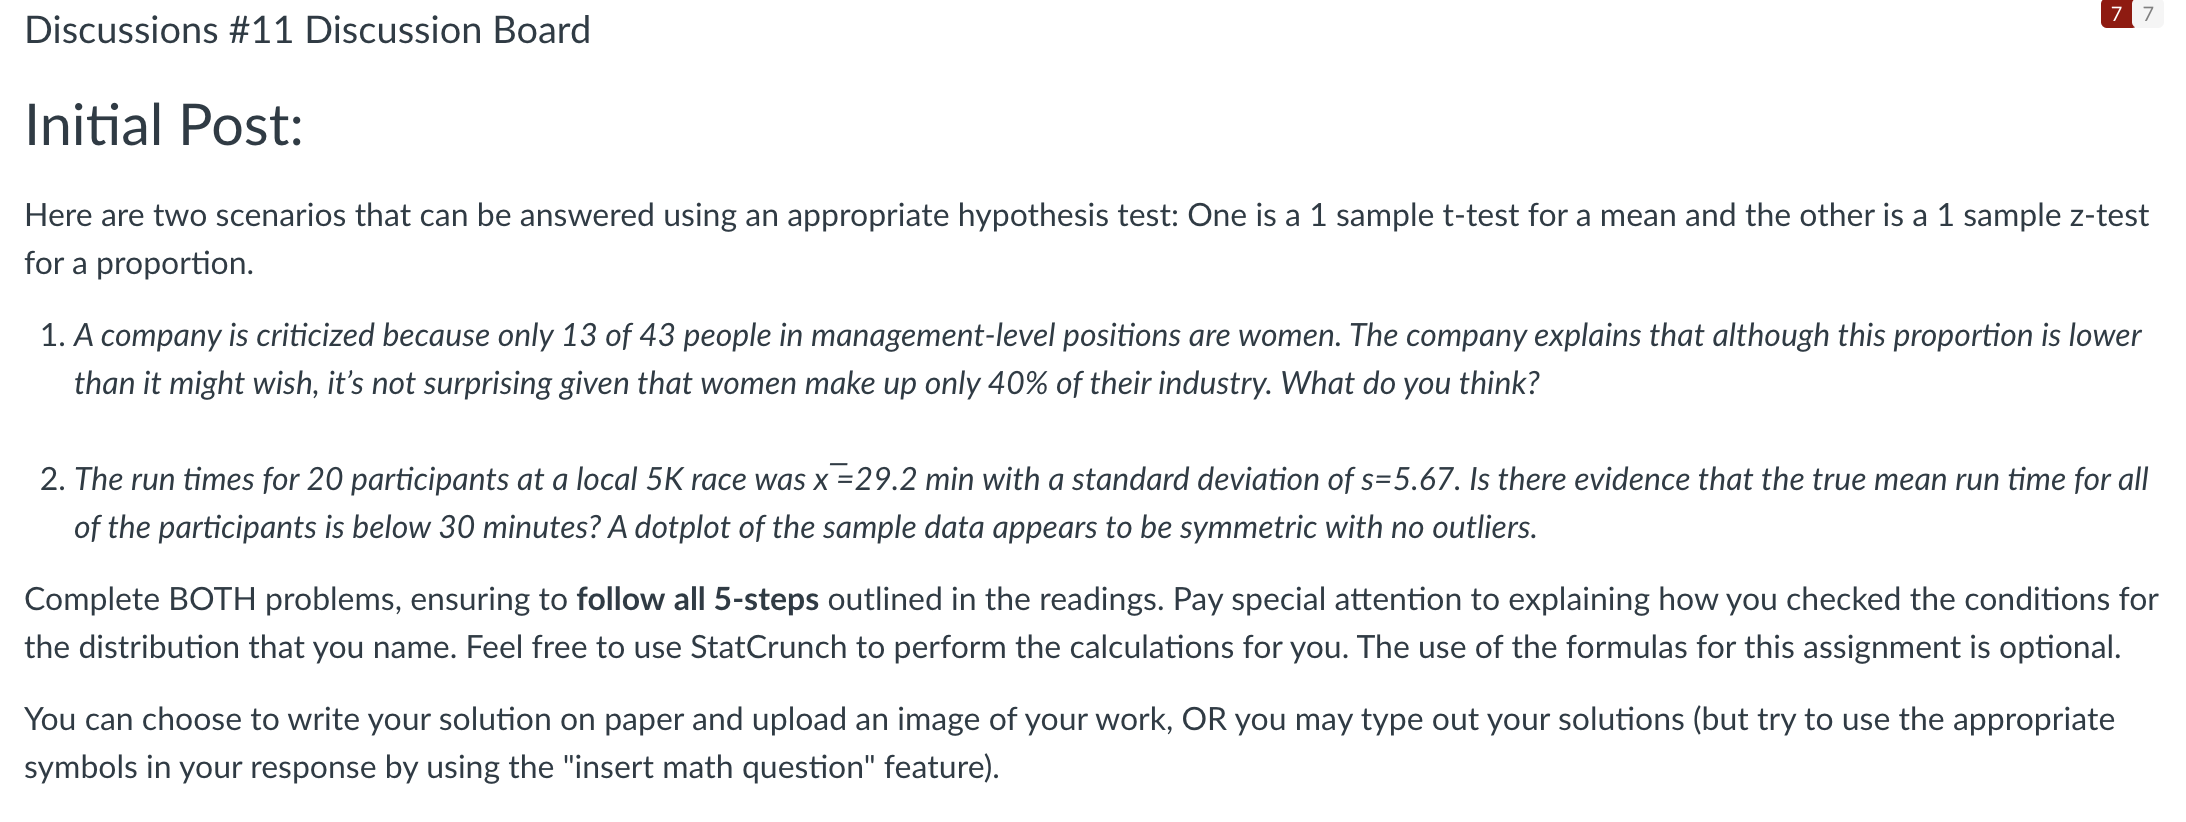The image size is (2186, 822).
Task: Click list number 2 of the scenarios
Action: point(52,479)
